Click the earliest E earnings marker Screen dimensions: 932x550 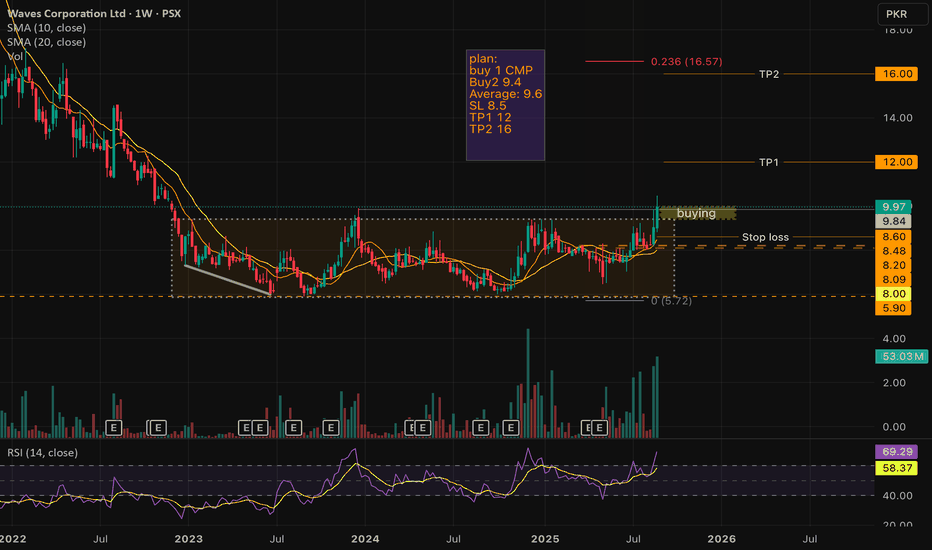pos(114,428)
